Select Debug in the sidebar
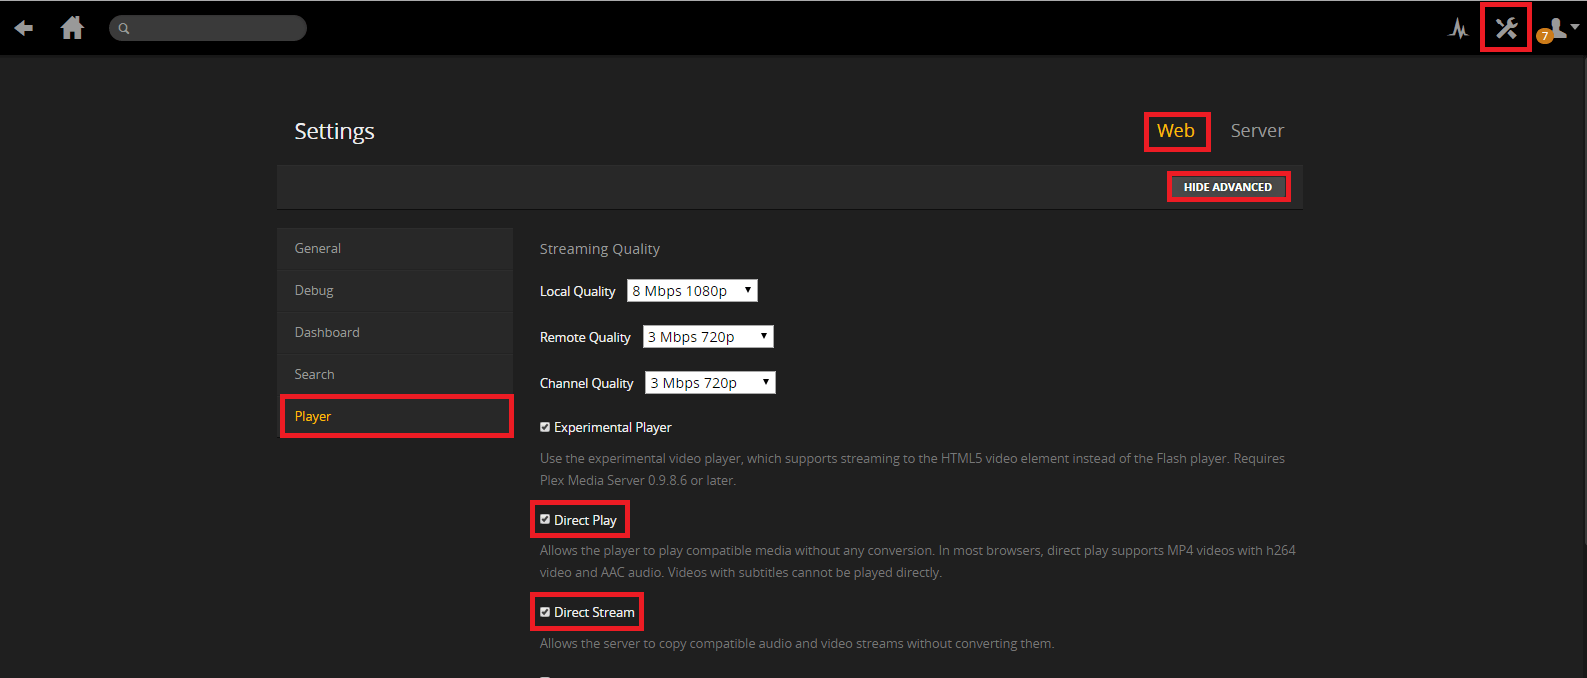Screen dimensions: 1587x678 click(314, 290)
